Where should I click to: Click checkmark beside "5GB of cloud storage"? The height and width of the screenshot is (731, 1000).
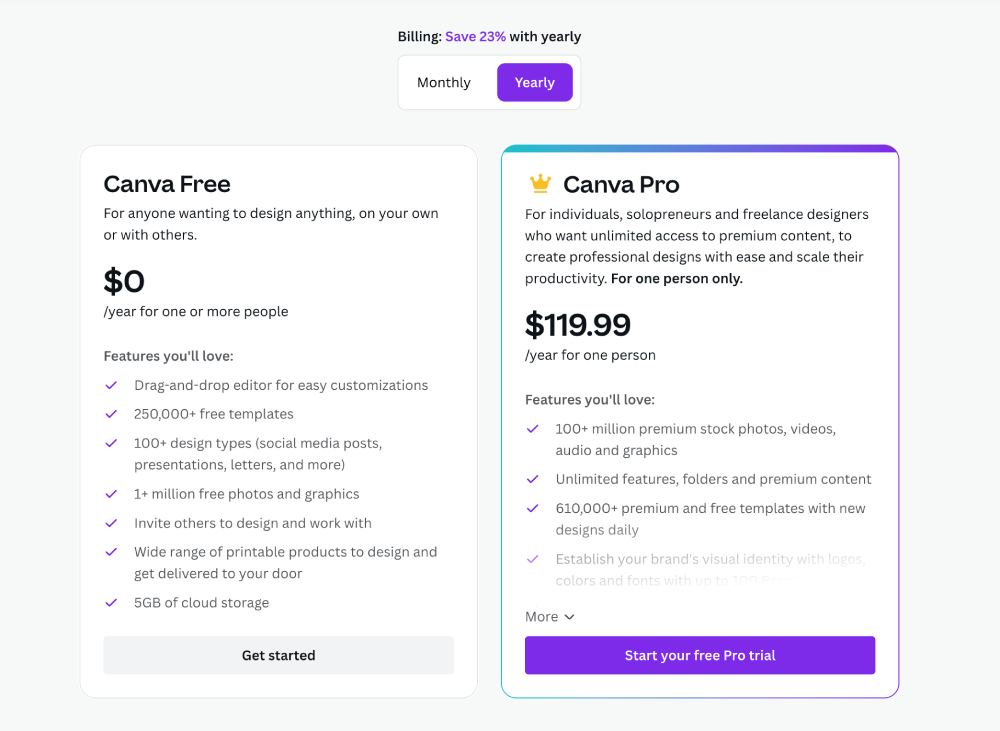[109, 602]
